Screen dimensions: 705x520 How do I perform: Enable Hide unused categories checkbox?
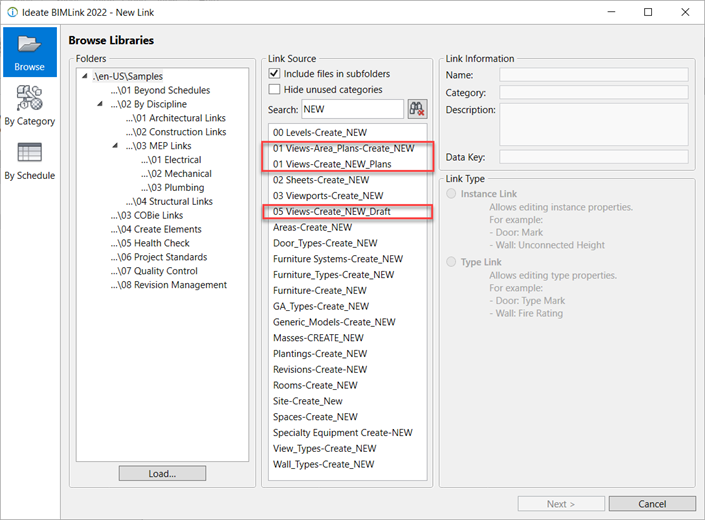tap(275, 89)
